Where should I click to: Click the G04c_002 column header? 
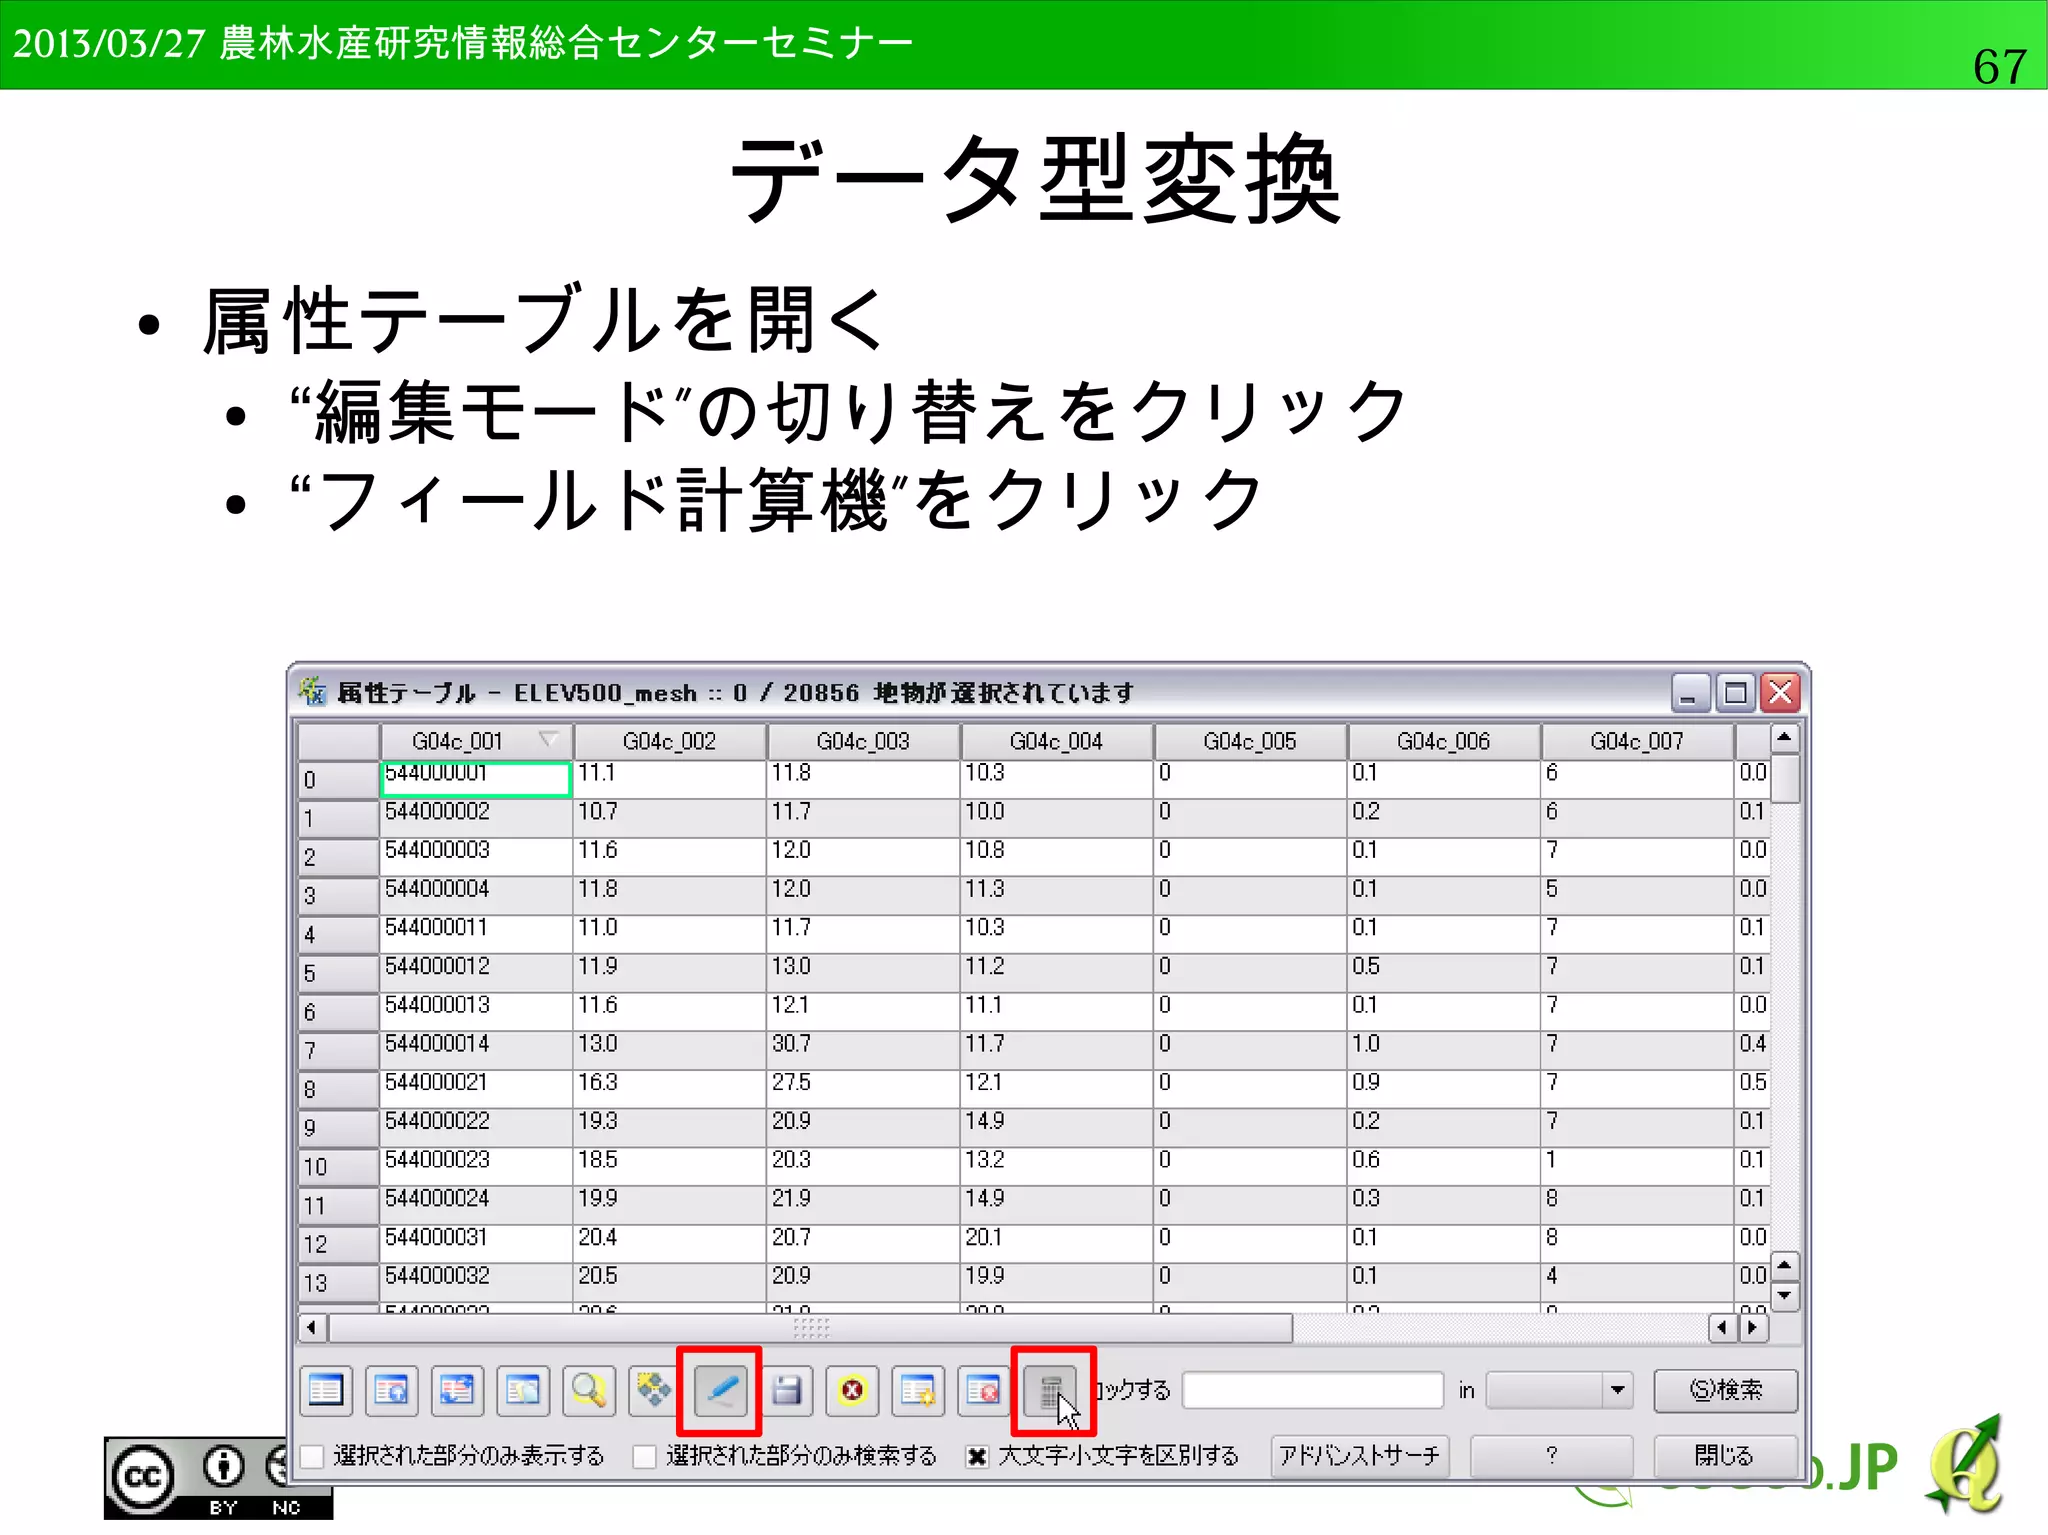(x=669, y=741)
